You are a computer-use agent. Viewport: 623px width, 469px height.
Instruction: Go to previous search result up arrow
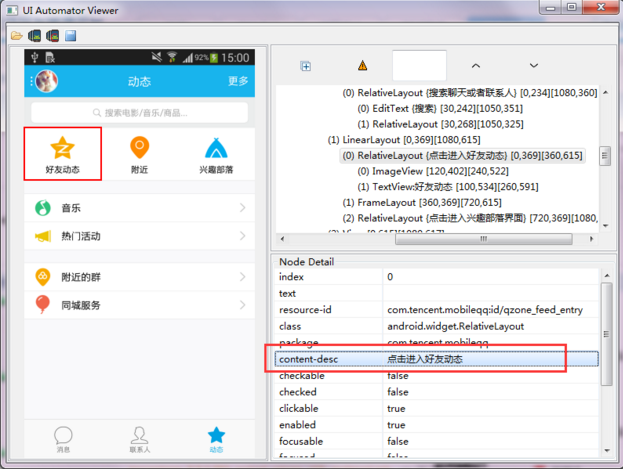[476, 66]
